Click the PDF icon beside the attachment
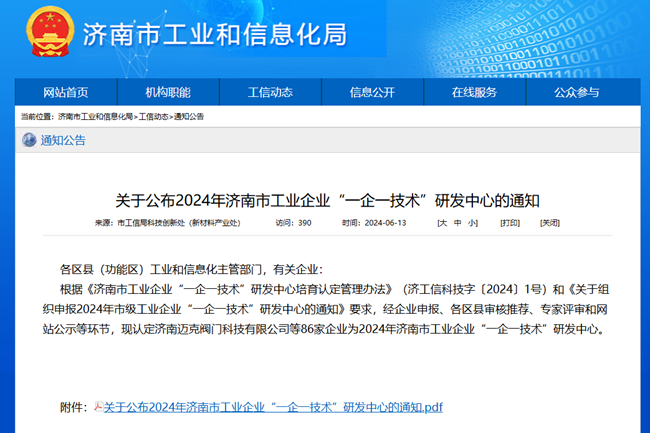Image resolution: width=650 pixels, height=433 pixels. tap(97, 407)
